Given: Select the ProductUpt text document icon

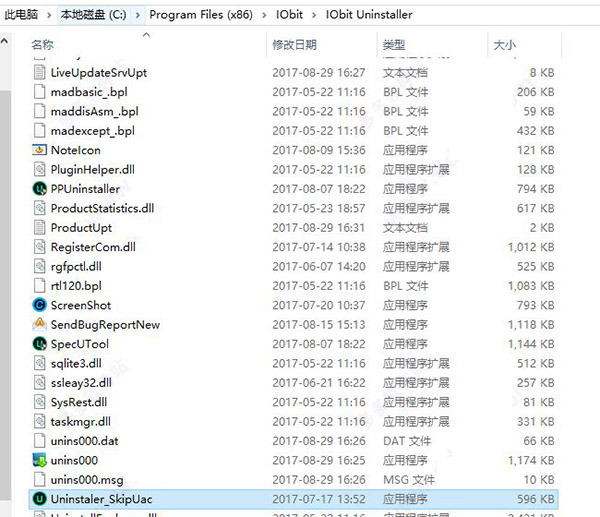Looking at the screenshot, I should click(39, 228).
